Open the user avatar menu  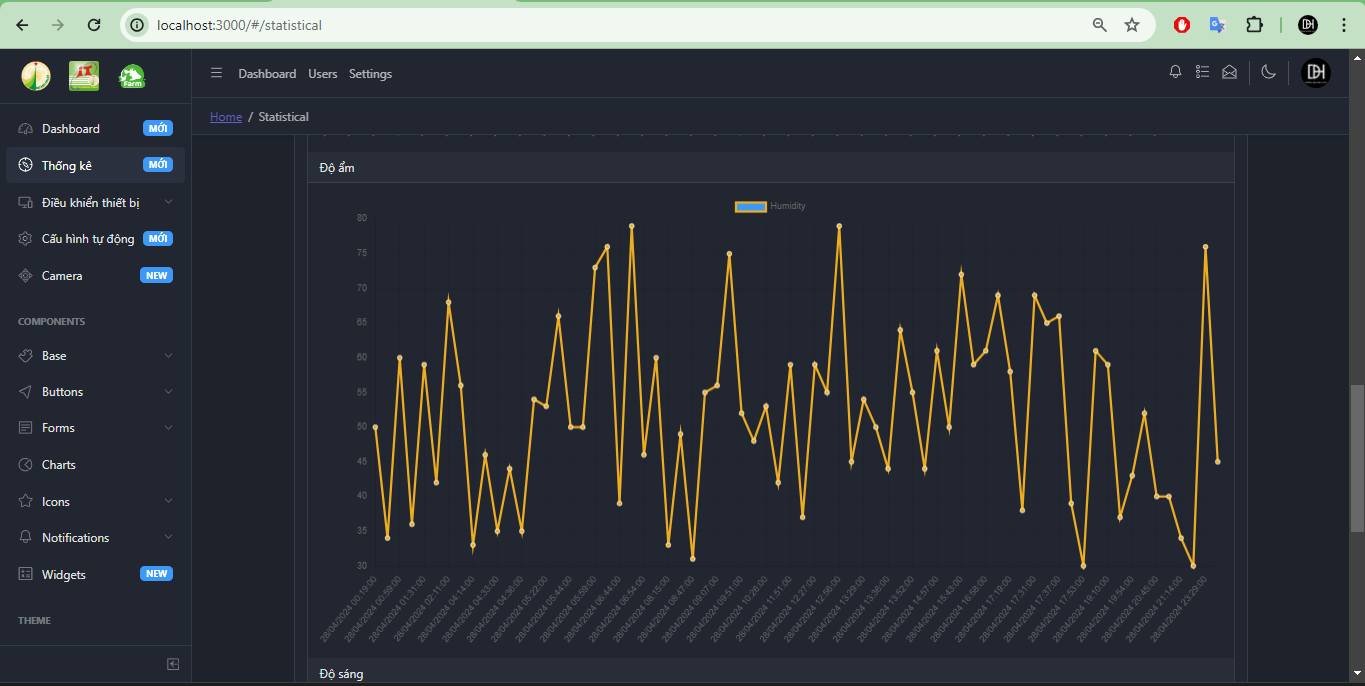1316,72
